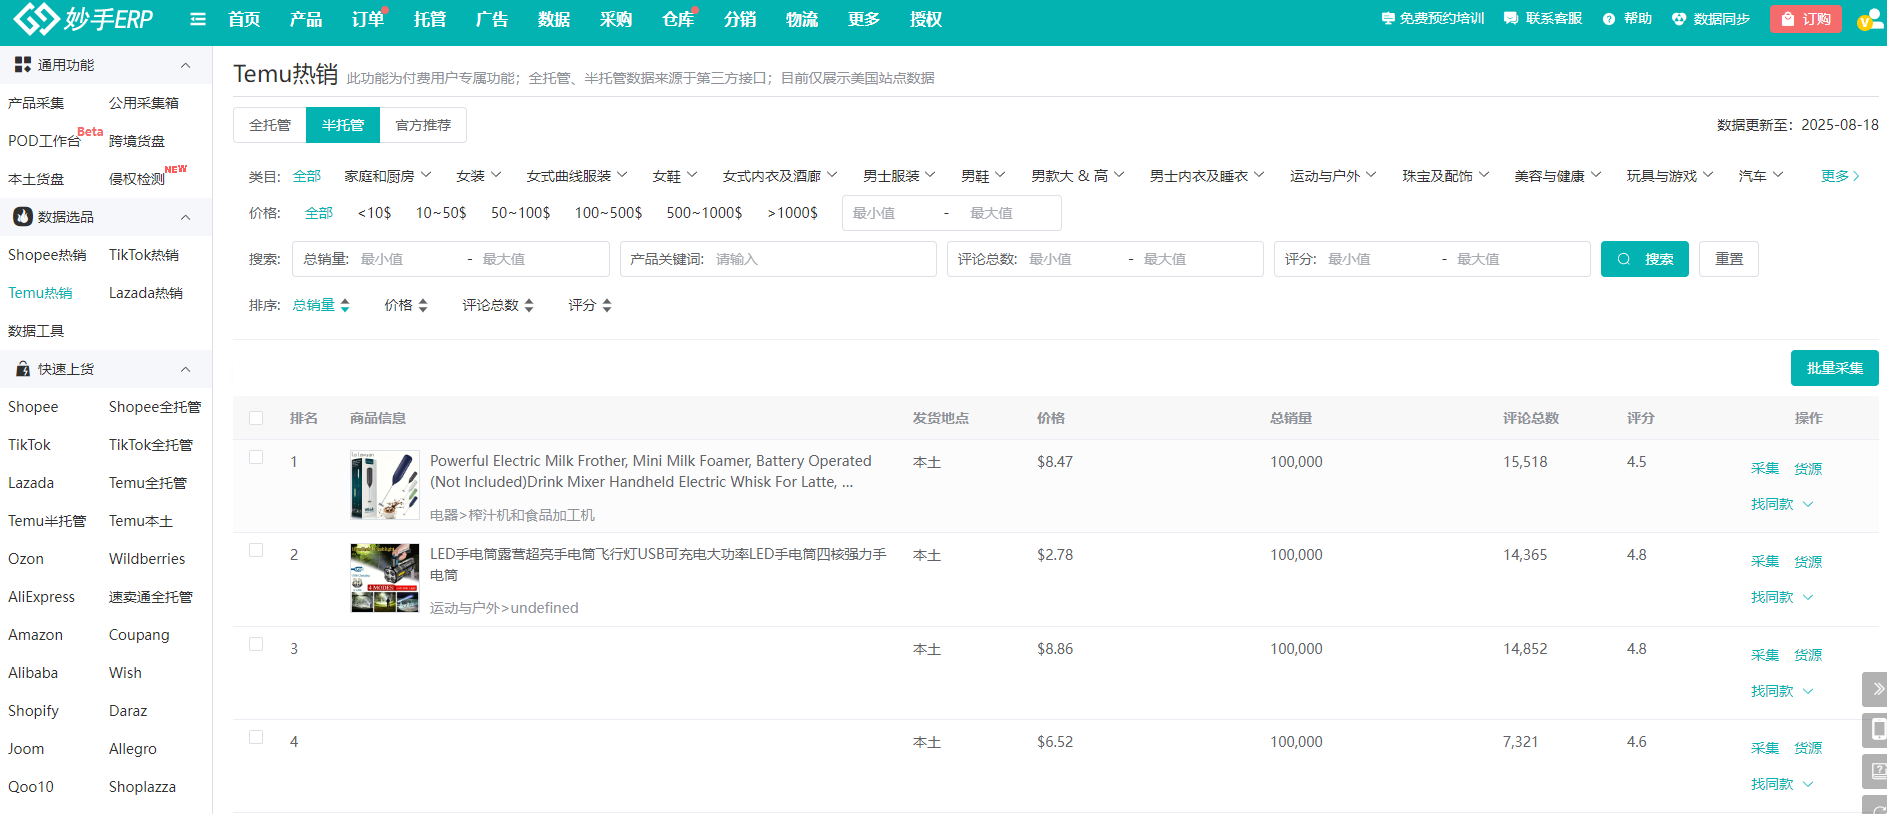The image size is (1887, 814).
Task: Select the 10~50$ price filter
Action: tap(441, 213)
